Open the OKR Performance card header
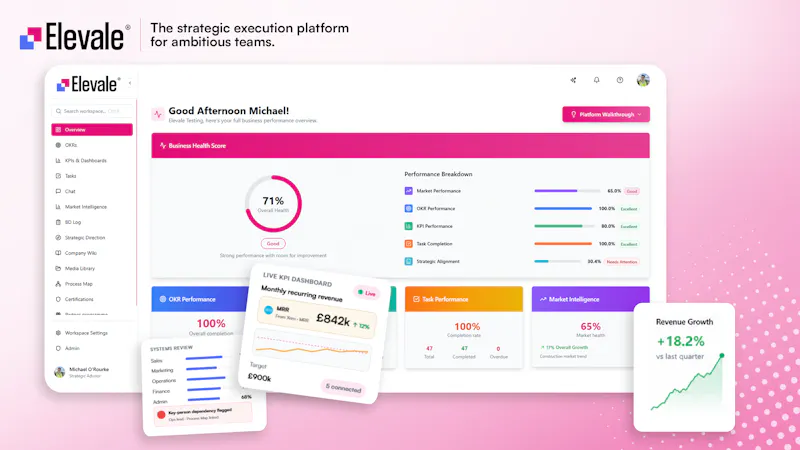The height and width of the screenshot is (450, 800). [200, 299]
